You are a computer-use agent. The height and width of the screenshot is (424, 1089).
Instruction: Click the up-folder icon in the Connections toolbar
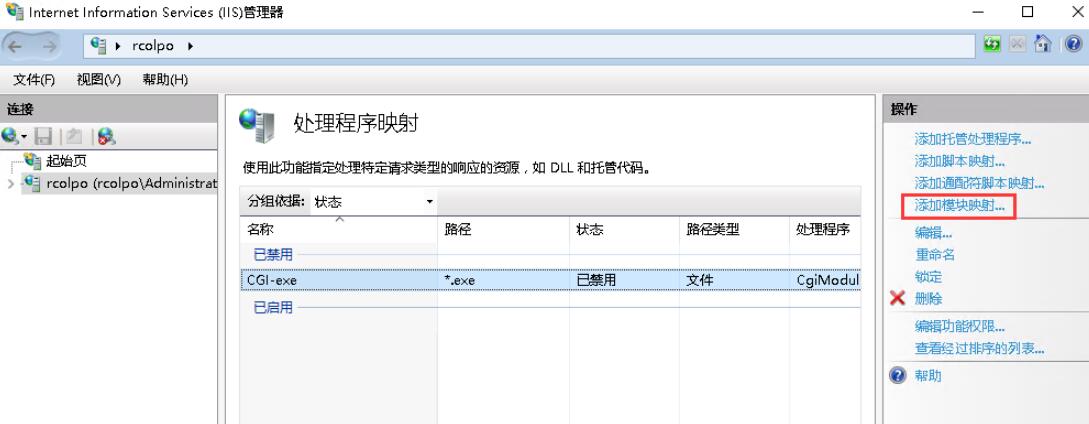(x=74, y=136)
